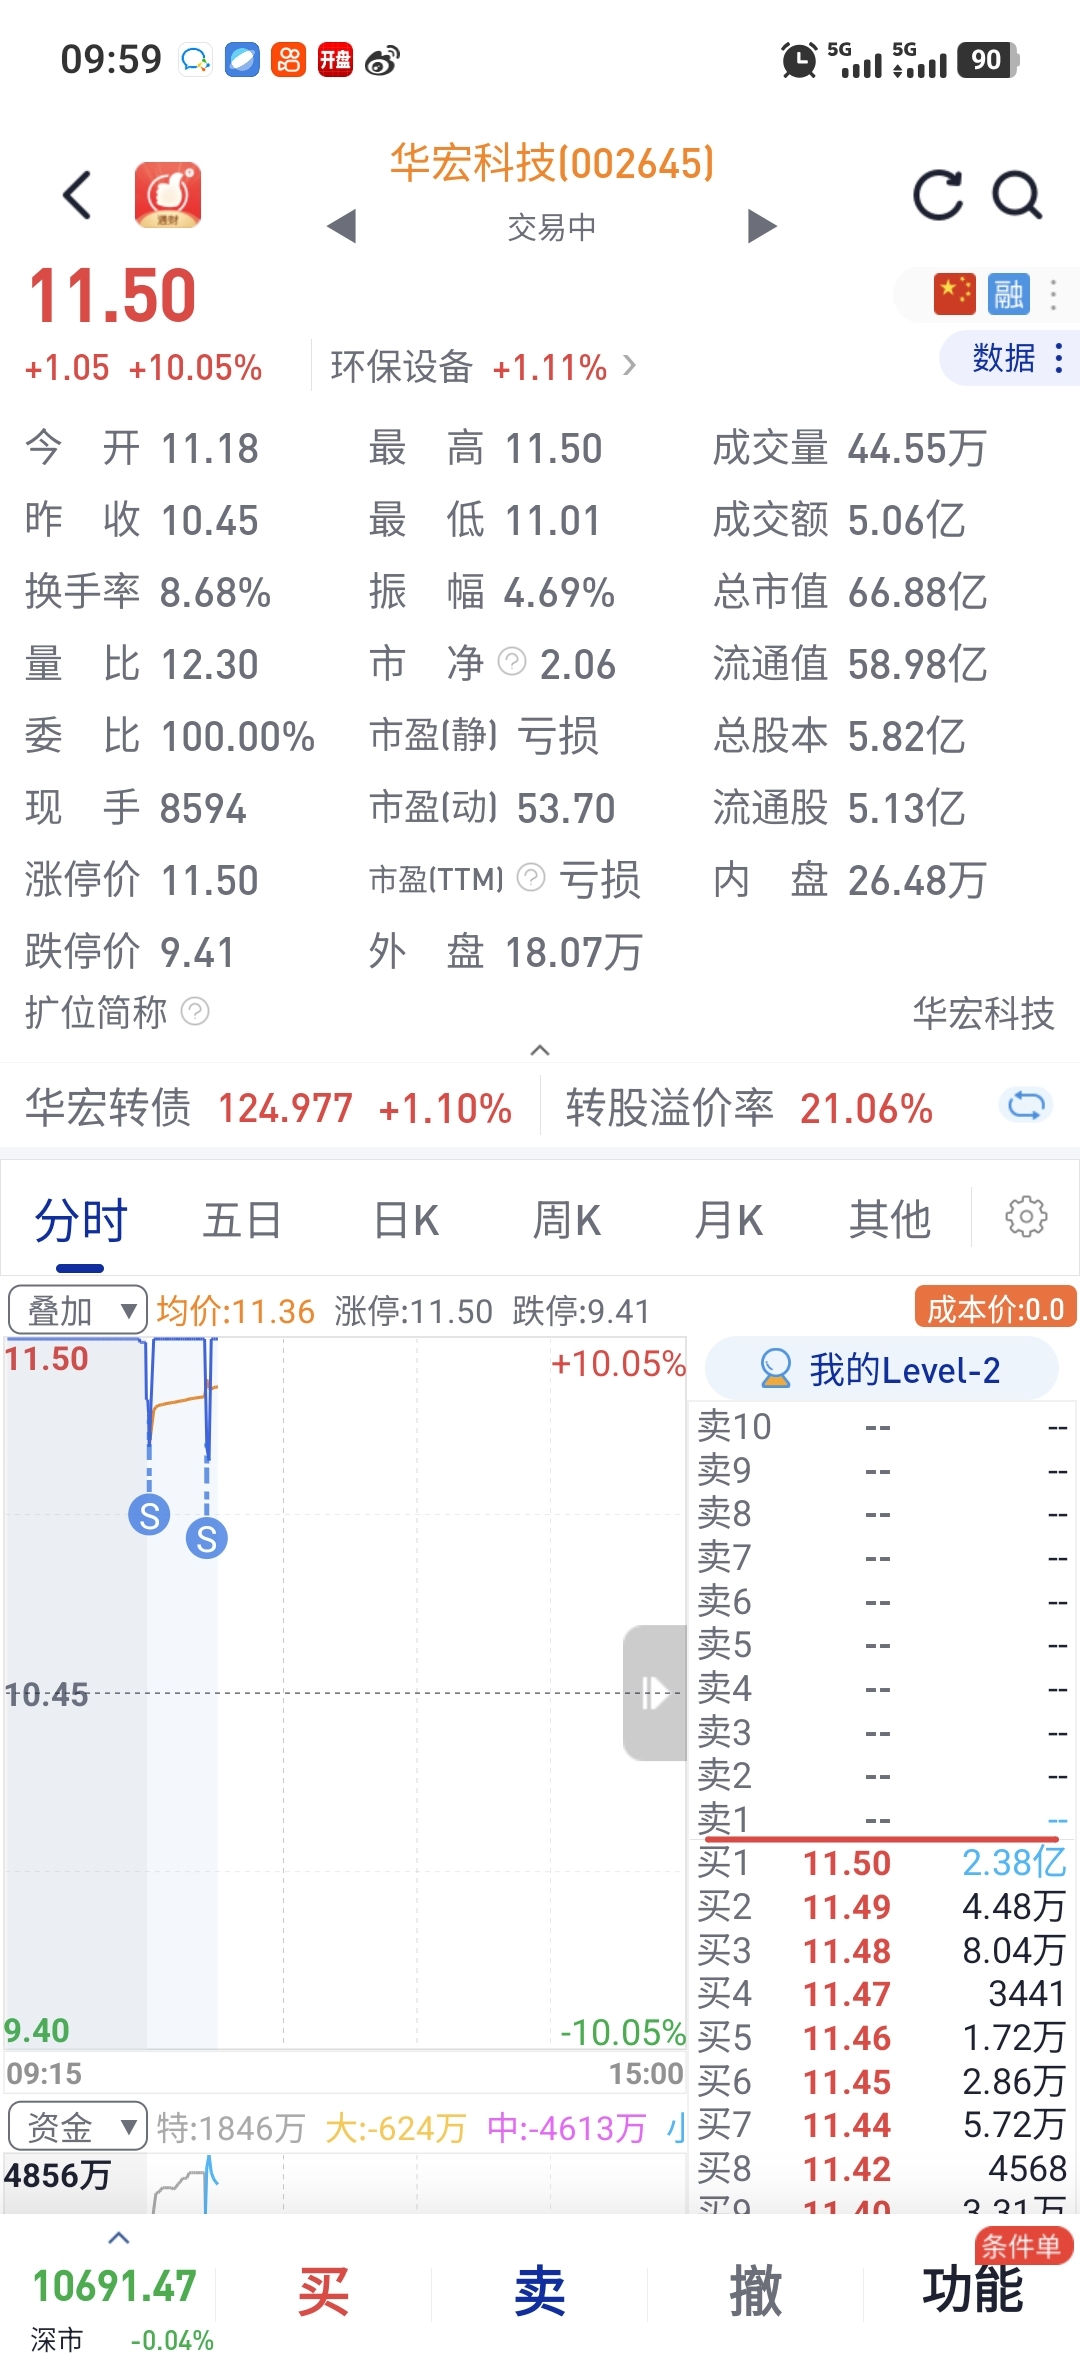Tap help icon next to 市盈(TTM)
Viewport: 1080px width, 2376px height.
531,878
